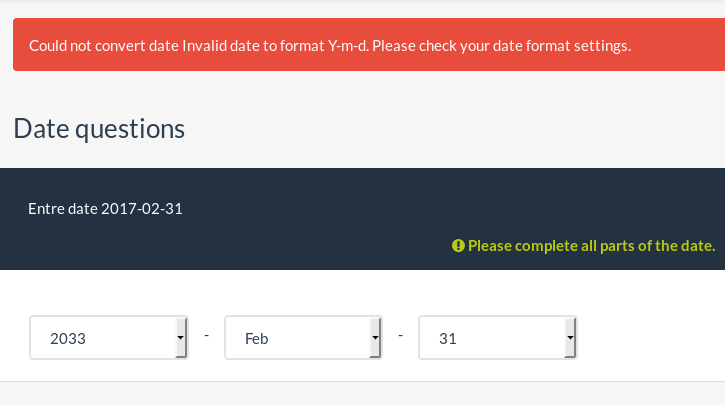Click the date "2017-02-31" in the question

click(x=142, y=209)
